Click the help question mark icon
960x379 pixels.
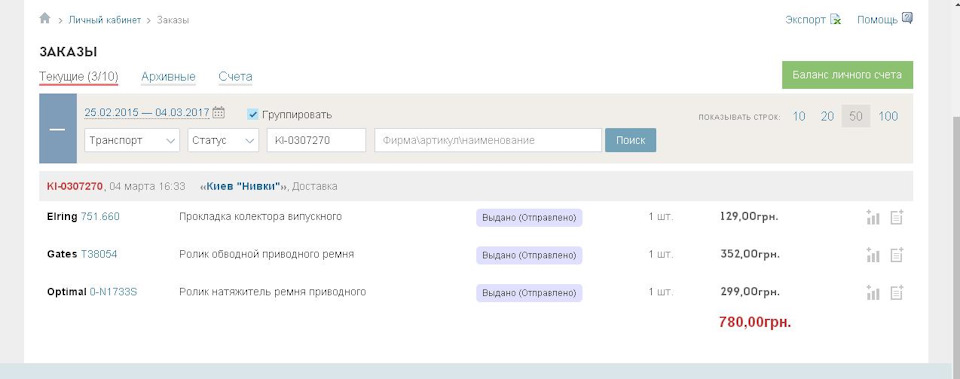point(907,18)
